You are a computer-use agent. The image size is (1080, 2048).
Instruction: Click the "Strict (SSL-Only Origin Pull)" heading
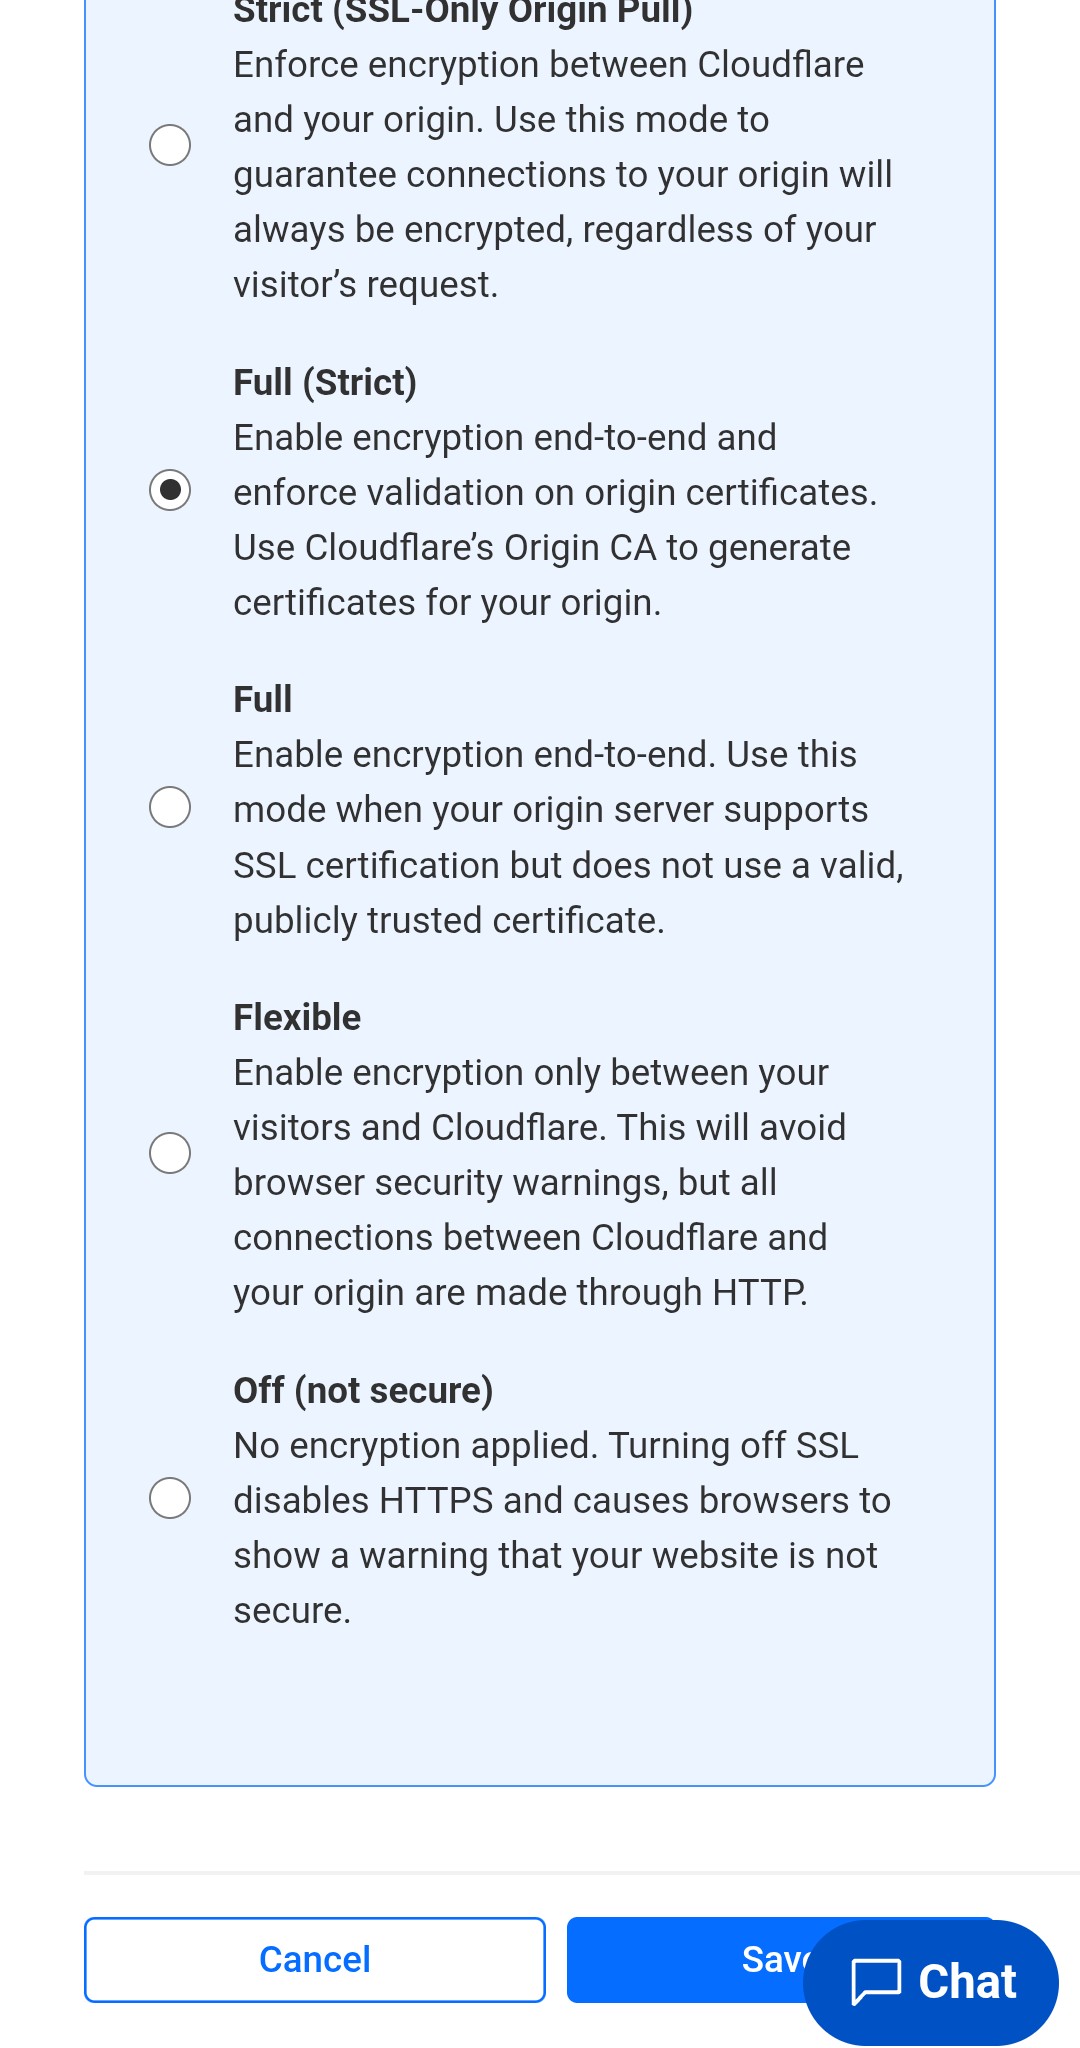(x=462, y=14)
